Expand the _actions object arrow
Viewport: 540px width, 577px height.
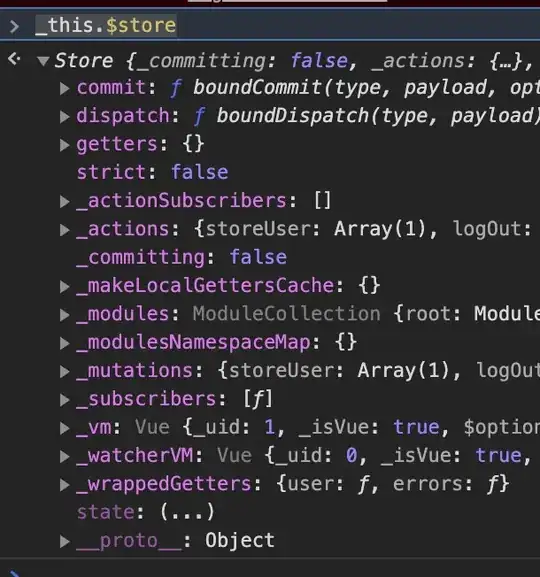click(65, 230)
